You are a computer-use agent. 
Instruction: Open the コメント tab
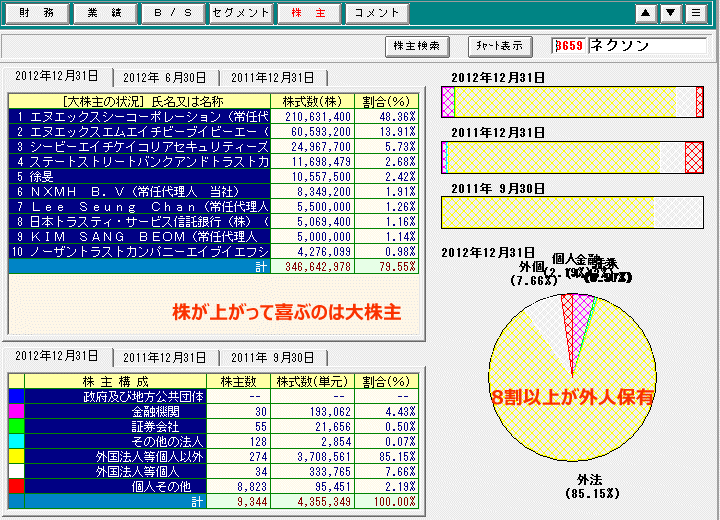point(377,13)
